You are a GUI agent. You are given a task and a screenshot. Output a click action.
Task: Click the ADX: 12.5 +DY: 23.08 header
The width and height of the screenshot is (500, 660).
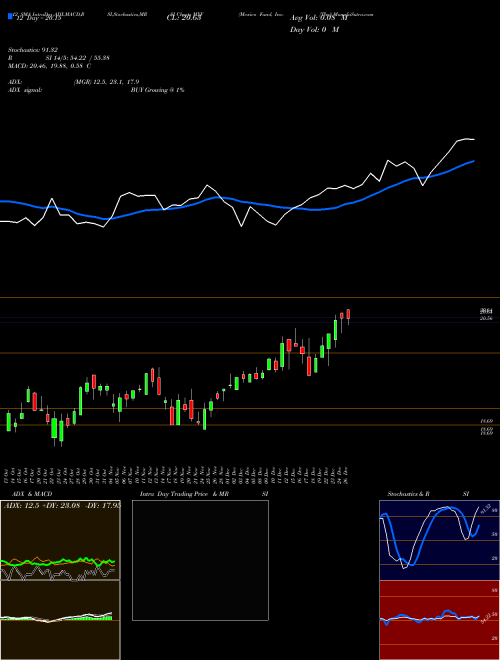[x=62, y=505]
